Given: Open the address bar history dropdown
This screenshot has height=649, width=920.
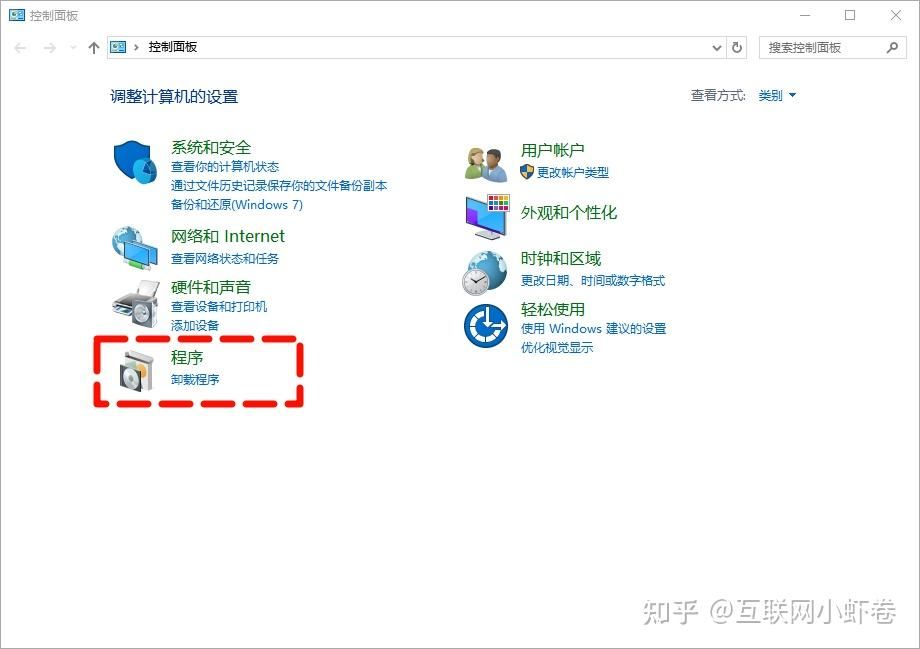Looking at the screenshot, I should point(716,48).
